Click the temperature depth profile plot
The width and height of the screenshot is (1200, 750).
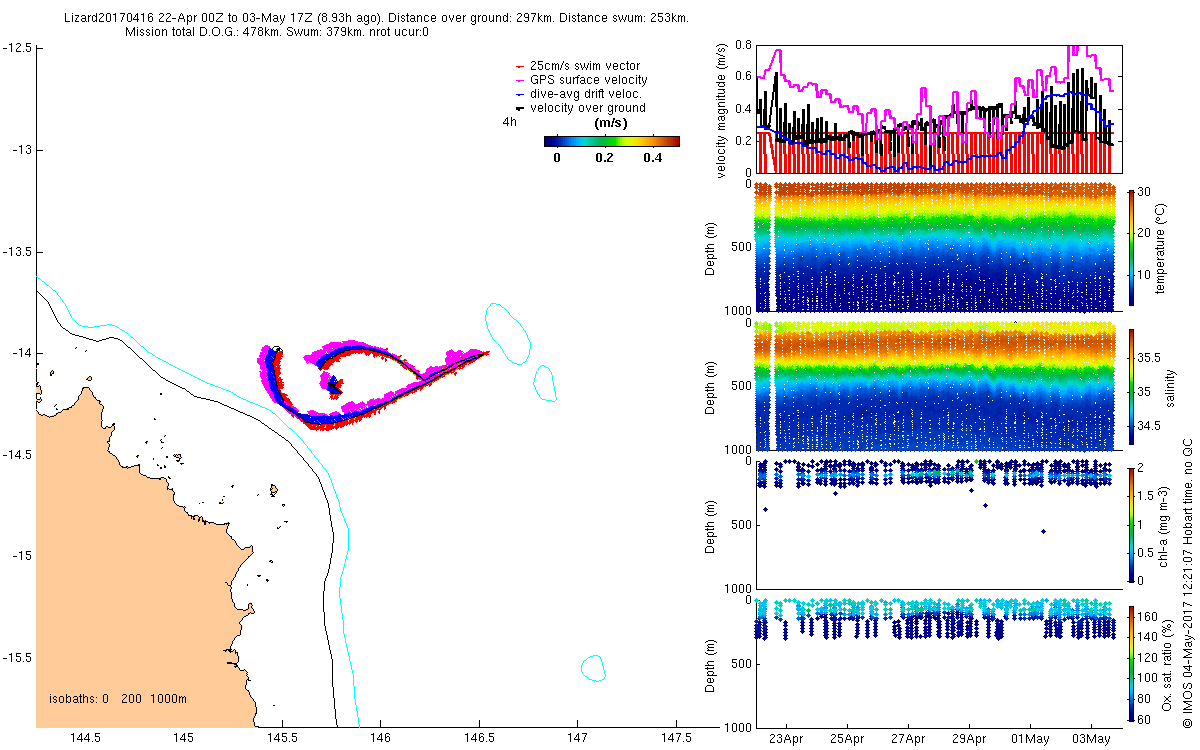pos(936,246)
